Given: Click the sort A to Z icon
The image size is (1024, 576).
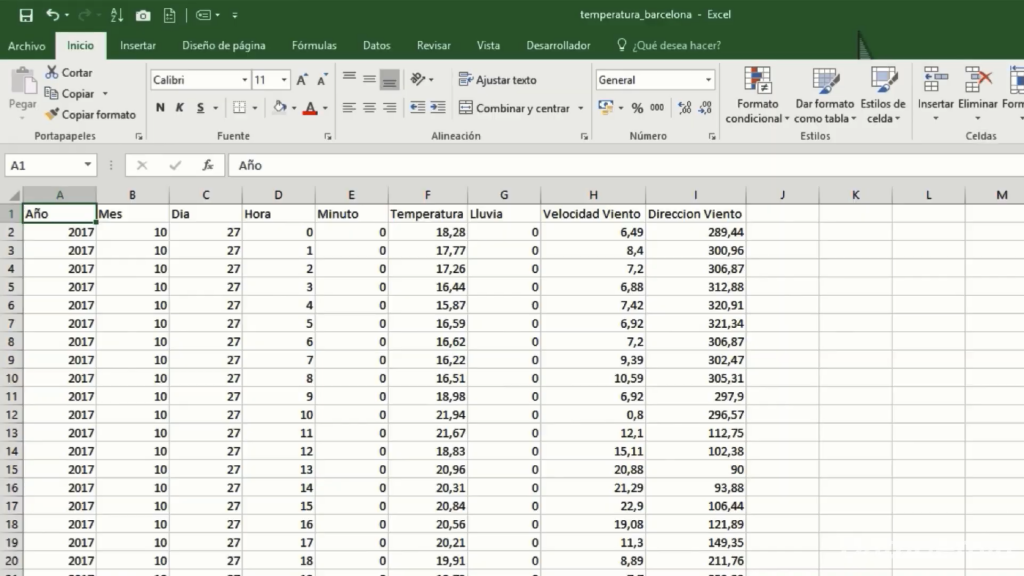Looking at the screenshot, I should [117, 15].
